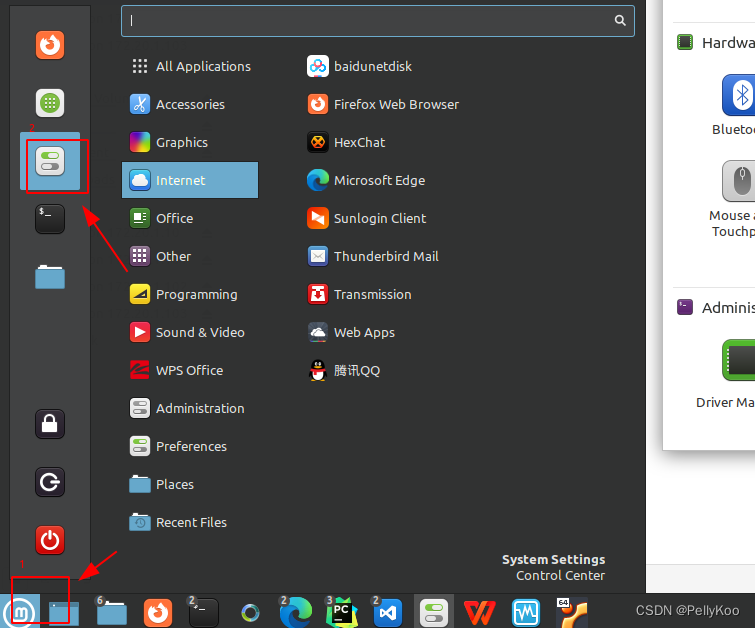Click the show desktop icon on the taskbar
The width and height of the screenshot is (755, 628).
point(63,613)
